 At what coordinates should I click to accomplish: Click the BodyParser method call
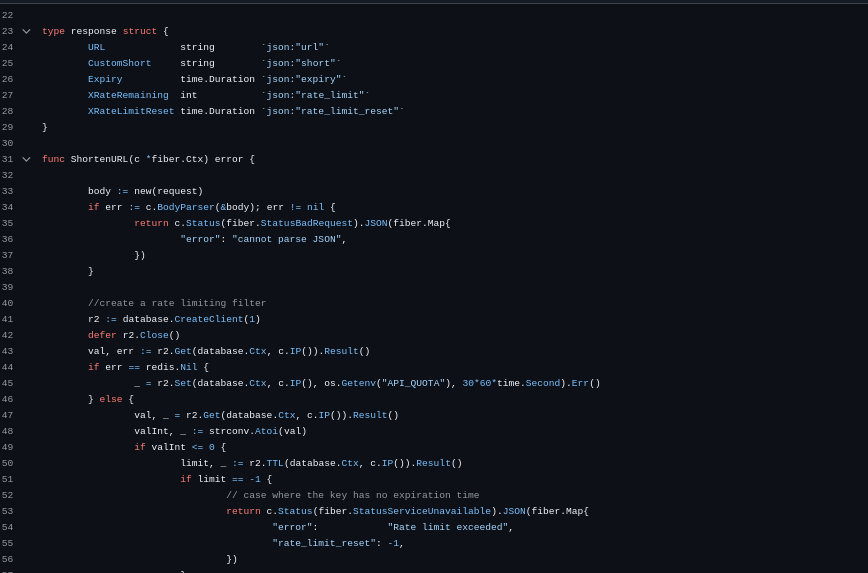[185, 207]
